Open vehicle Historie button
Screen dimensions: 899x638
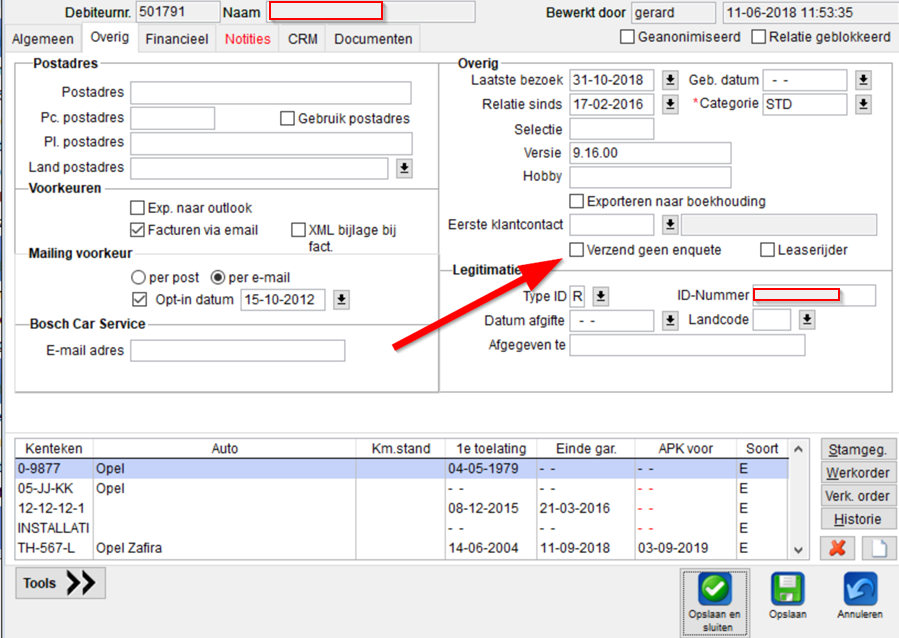(858, 519)
